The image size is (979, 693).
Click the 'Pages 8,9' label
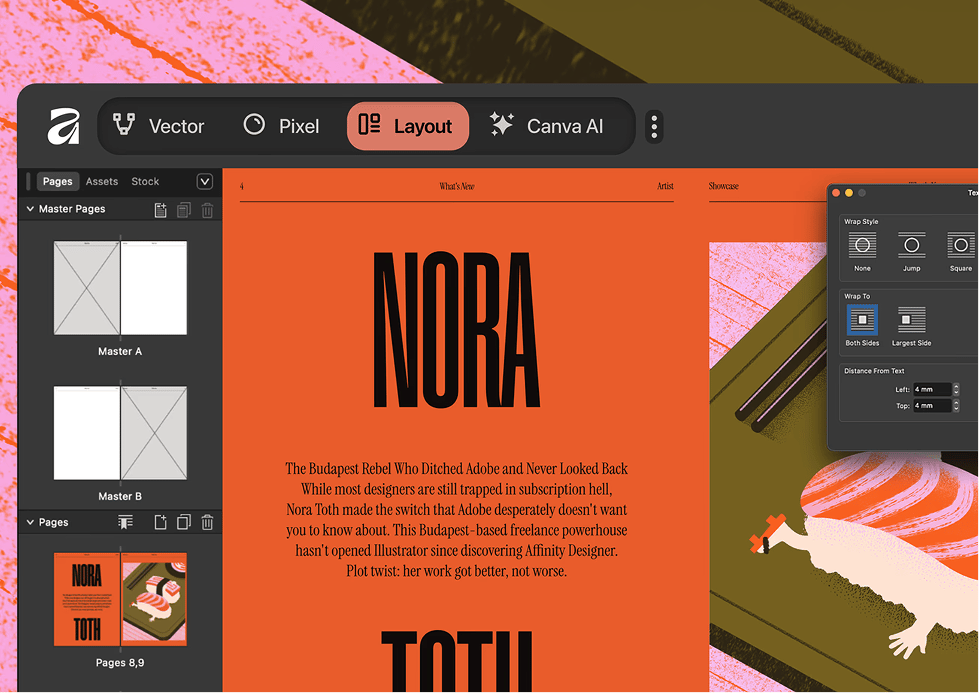point(120,662)
